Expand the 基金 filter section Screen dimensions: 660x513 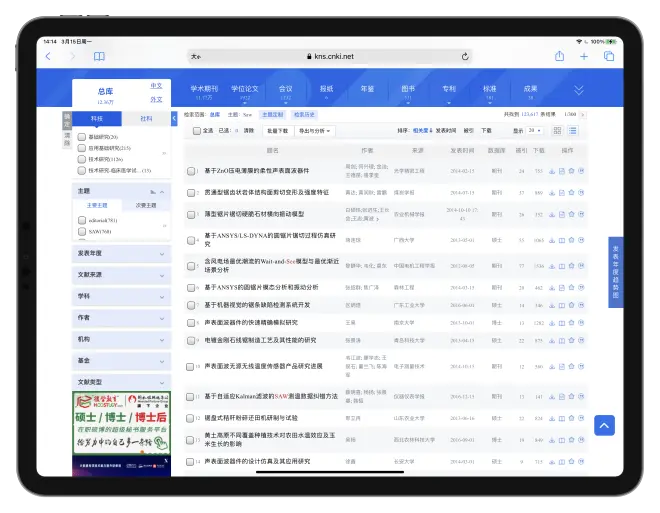point(122,361)
